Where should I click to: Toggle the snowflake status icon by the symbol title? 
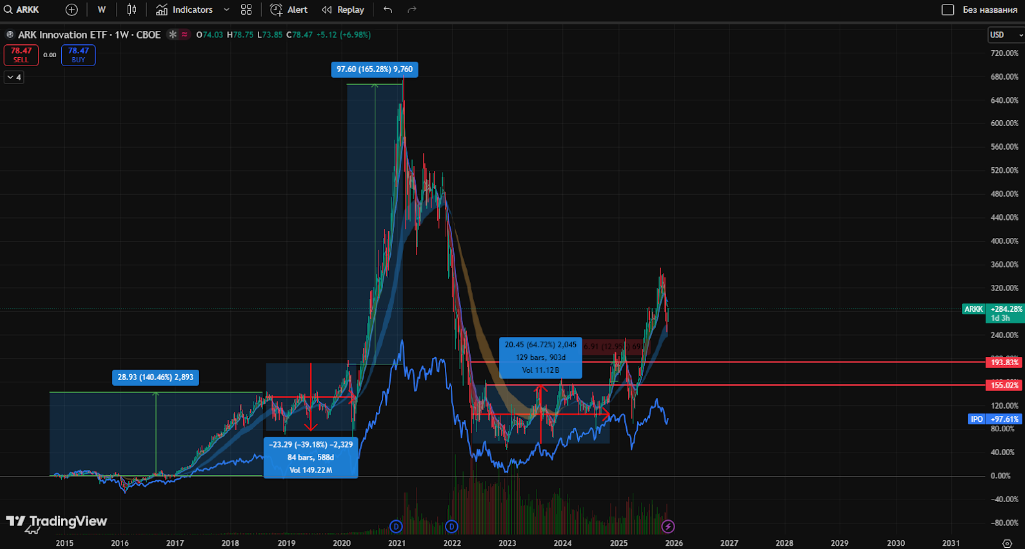click(172, 35)
